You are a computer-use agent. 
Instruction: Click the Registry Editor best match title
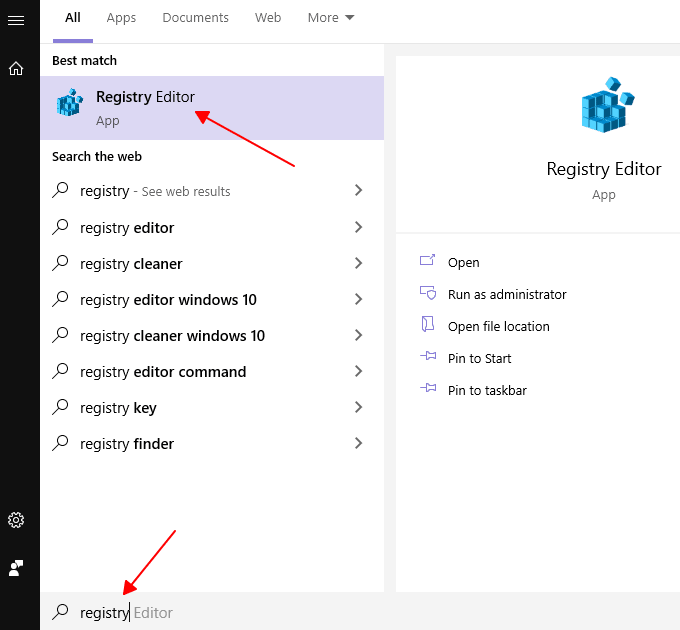point(145,97)
